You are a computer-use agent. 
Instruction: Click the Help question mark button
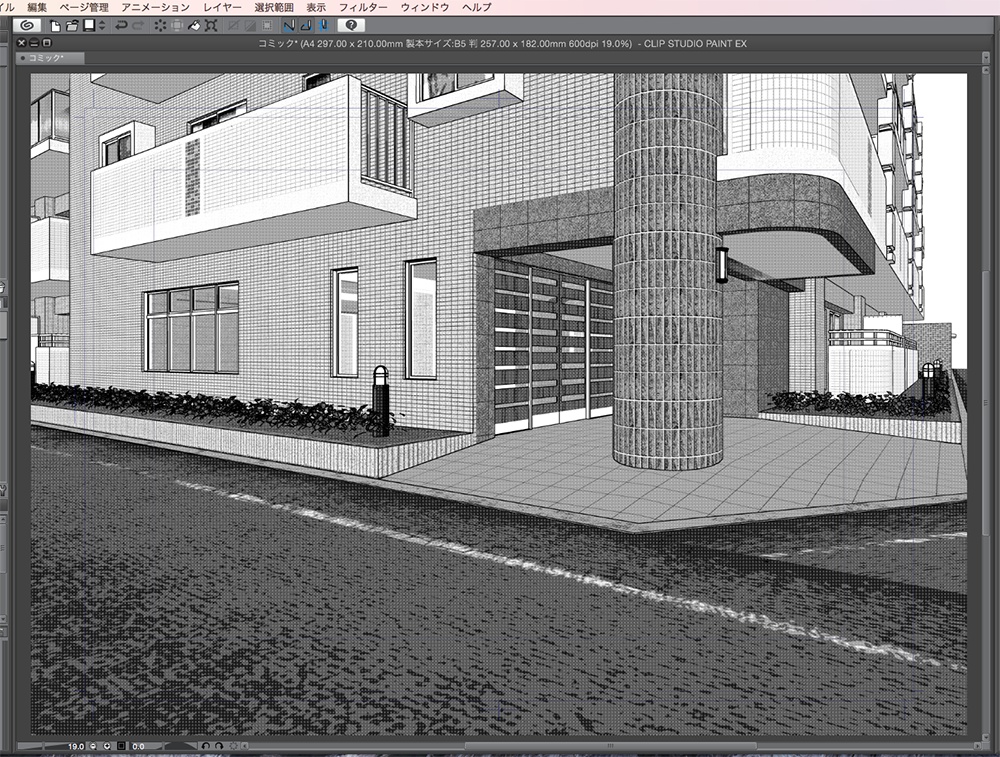(351, 27)
